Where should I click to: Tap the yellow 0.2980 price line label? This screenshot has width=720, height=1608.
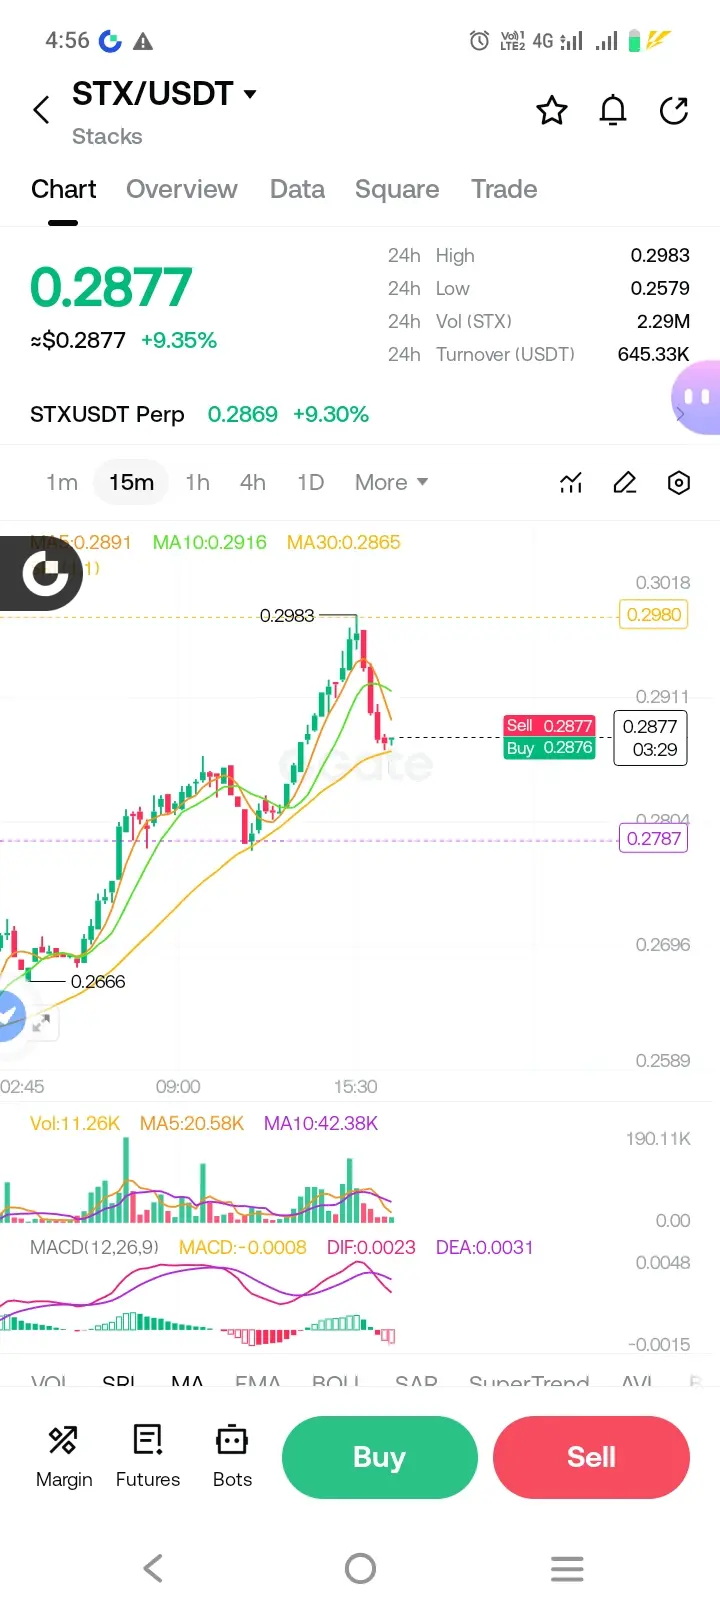(654, 614)
